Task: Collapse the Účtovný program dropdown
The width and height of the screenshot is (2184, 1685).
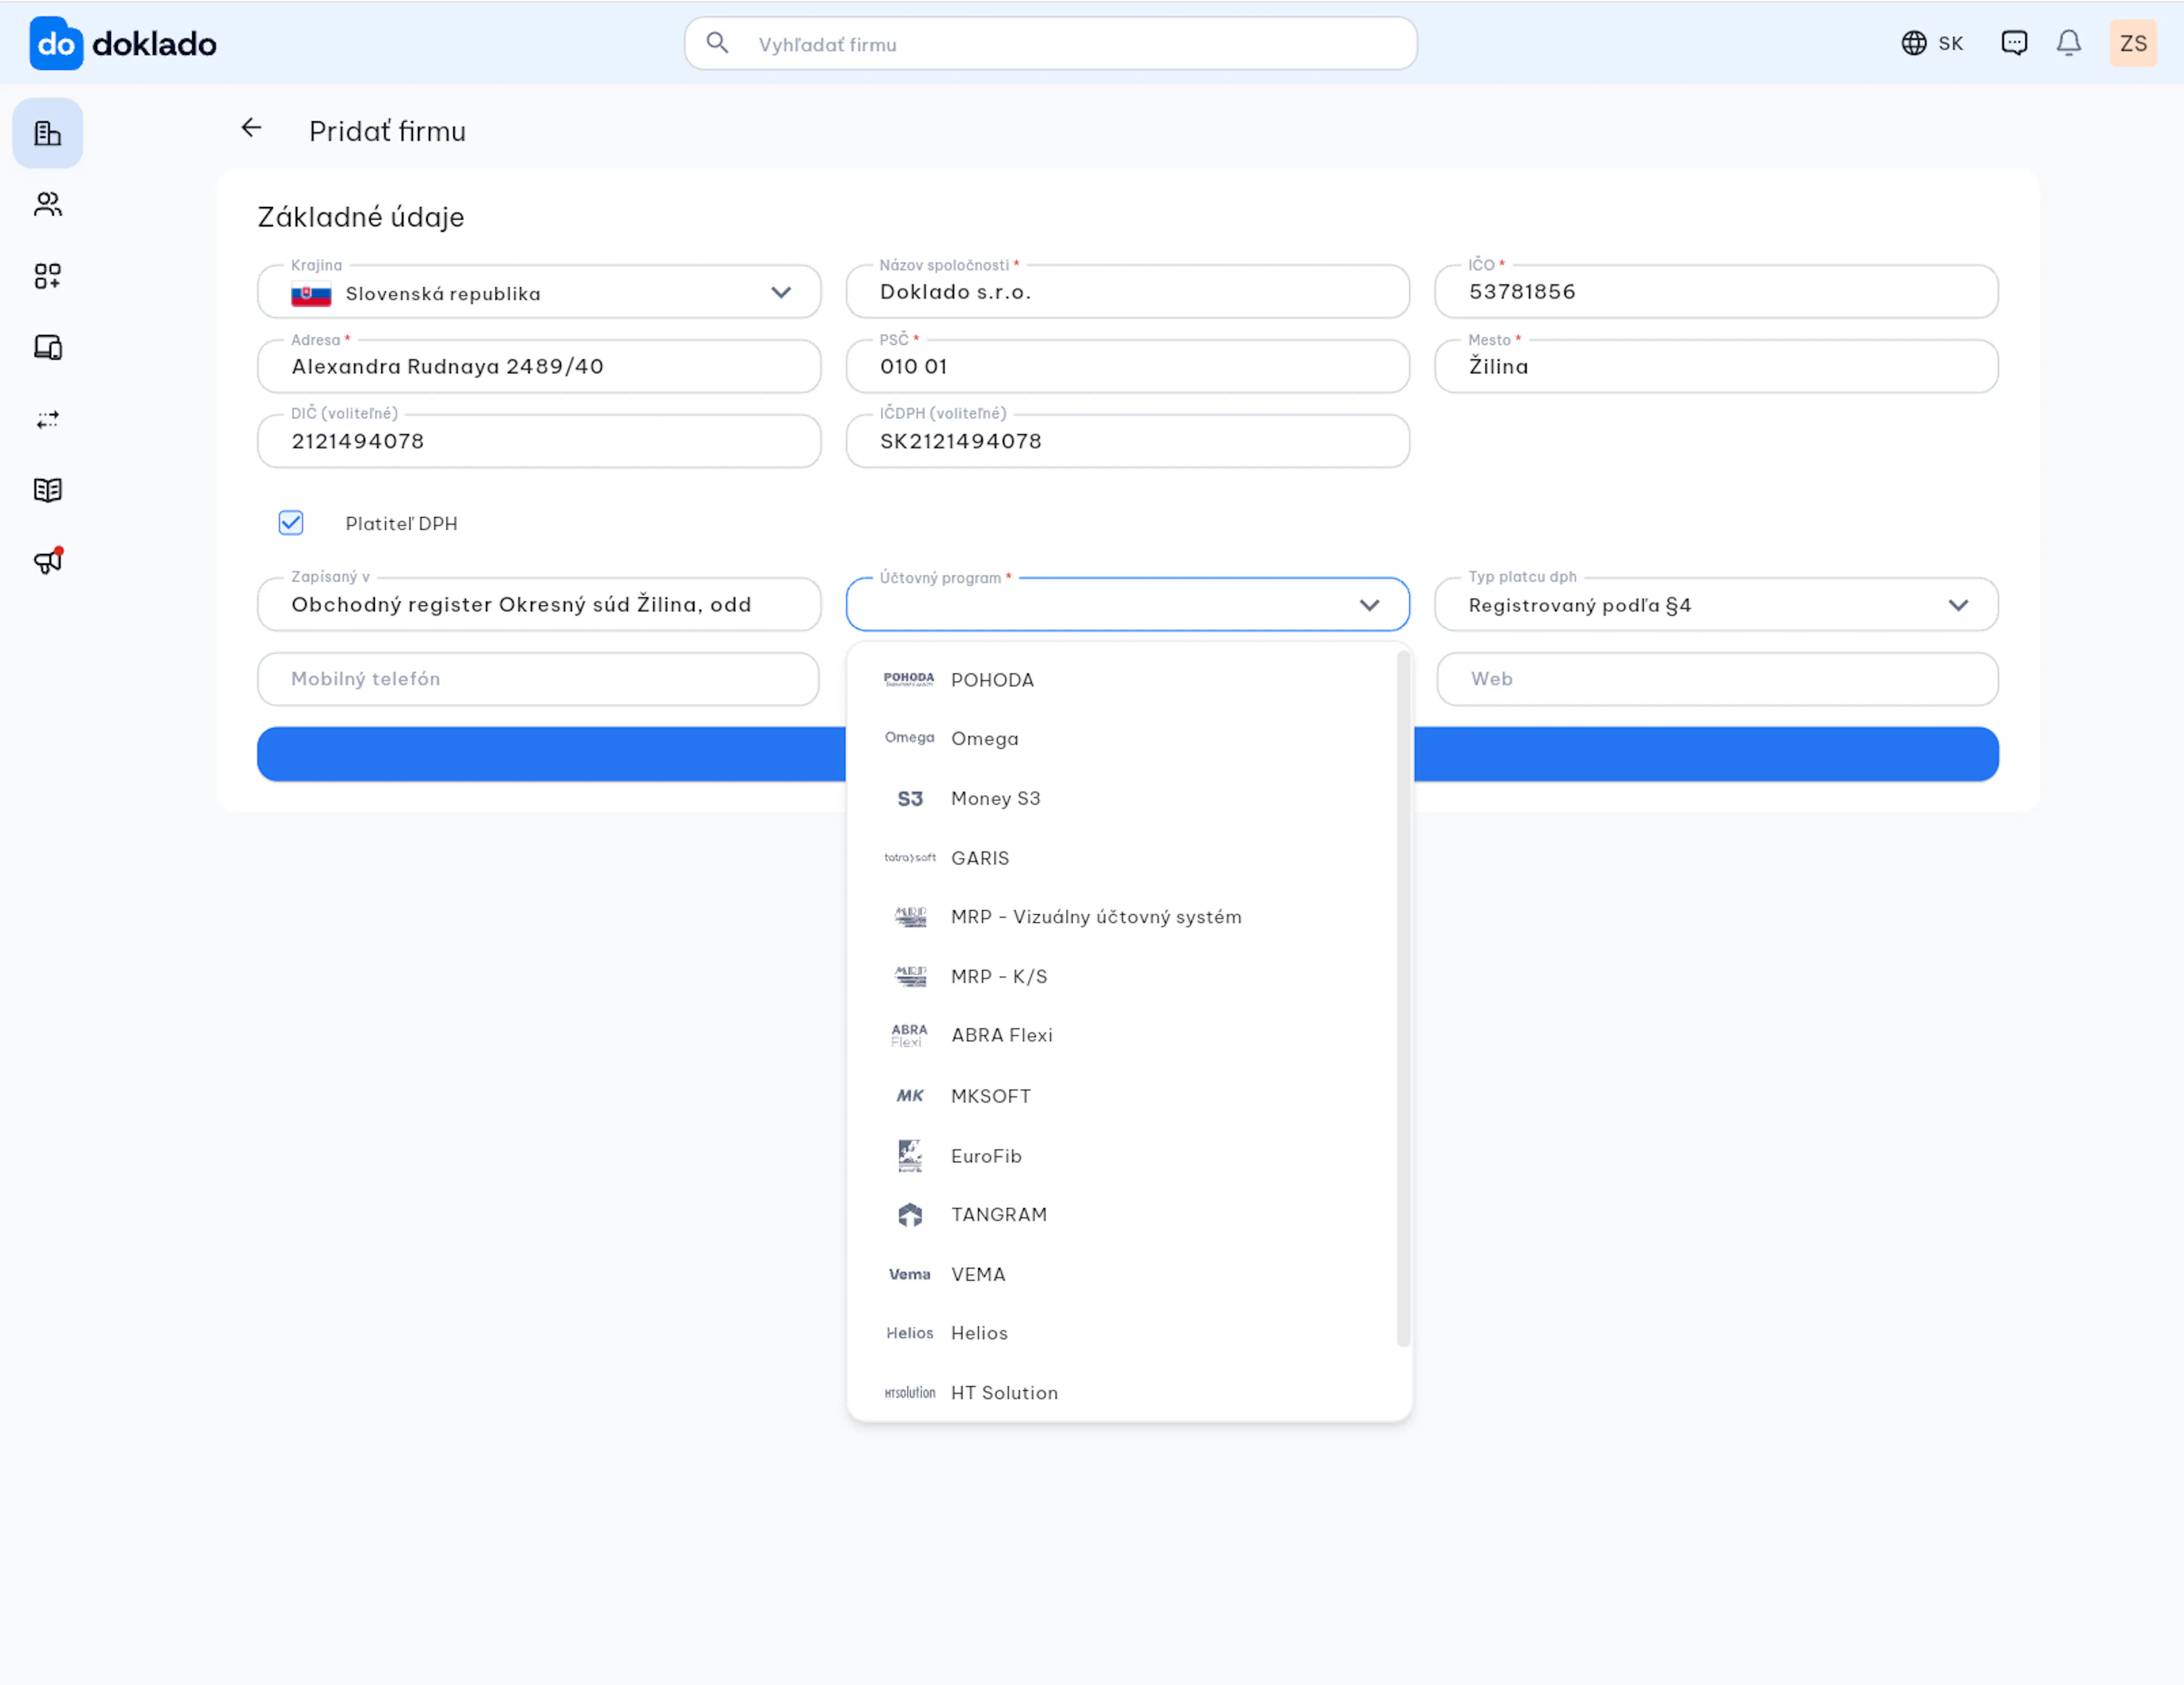Action: pos(1128,604)
